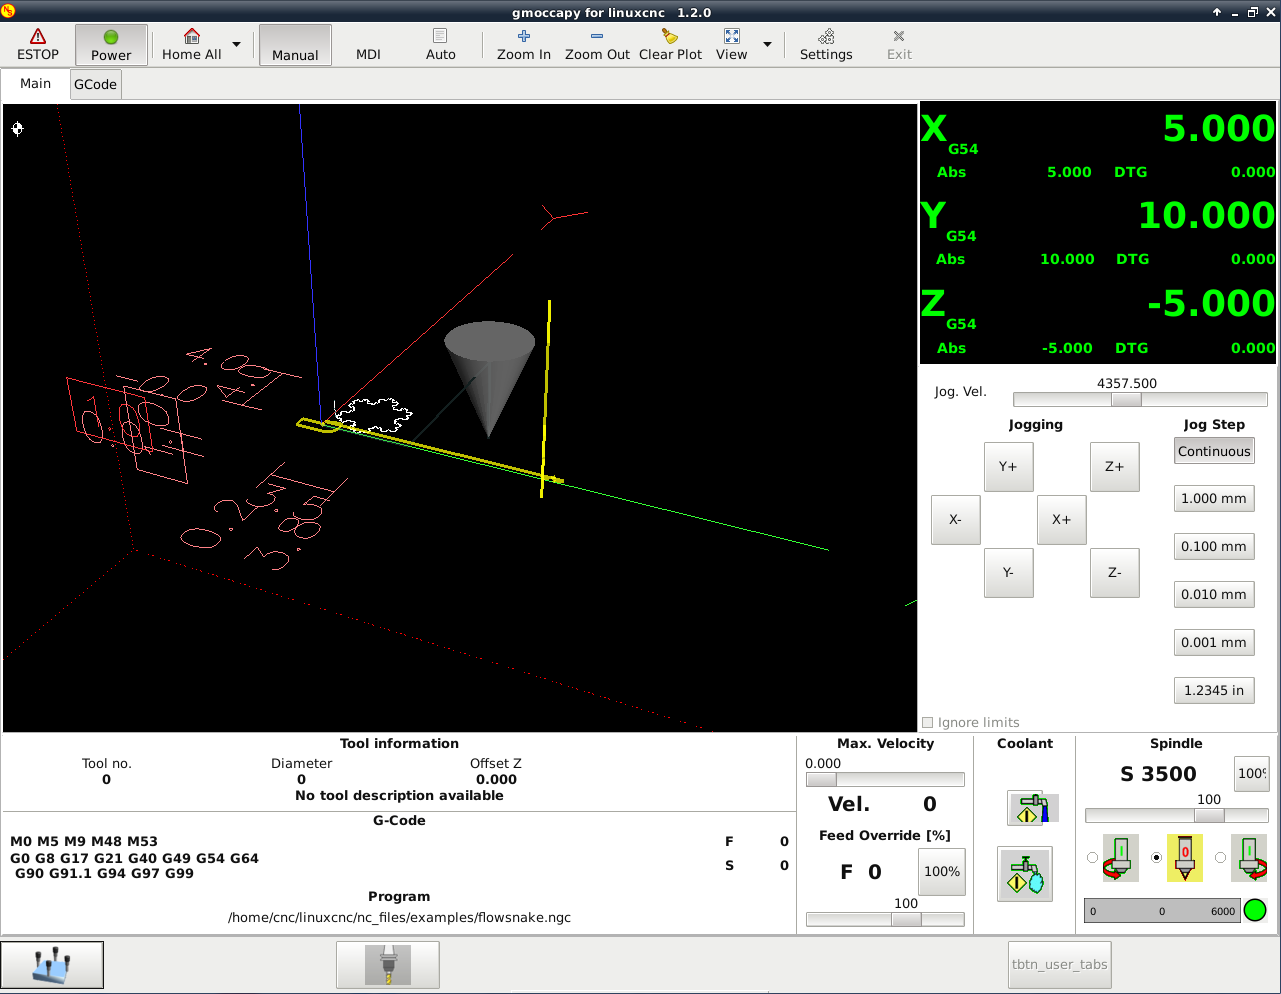
Task: Zoom In the plot view
Action: point(524,45)
